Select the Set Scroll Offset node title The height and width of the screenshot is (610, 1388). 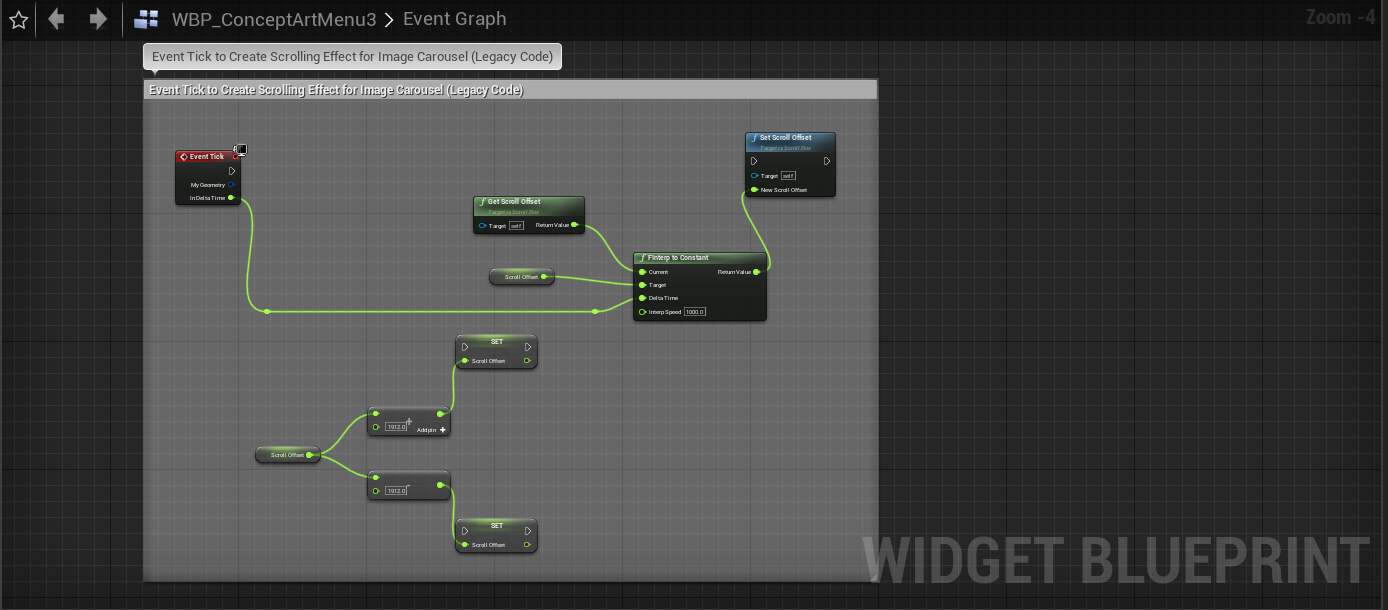(x=786, y=138)
